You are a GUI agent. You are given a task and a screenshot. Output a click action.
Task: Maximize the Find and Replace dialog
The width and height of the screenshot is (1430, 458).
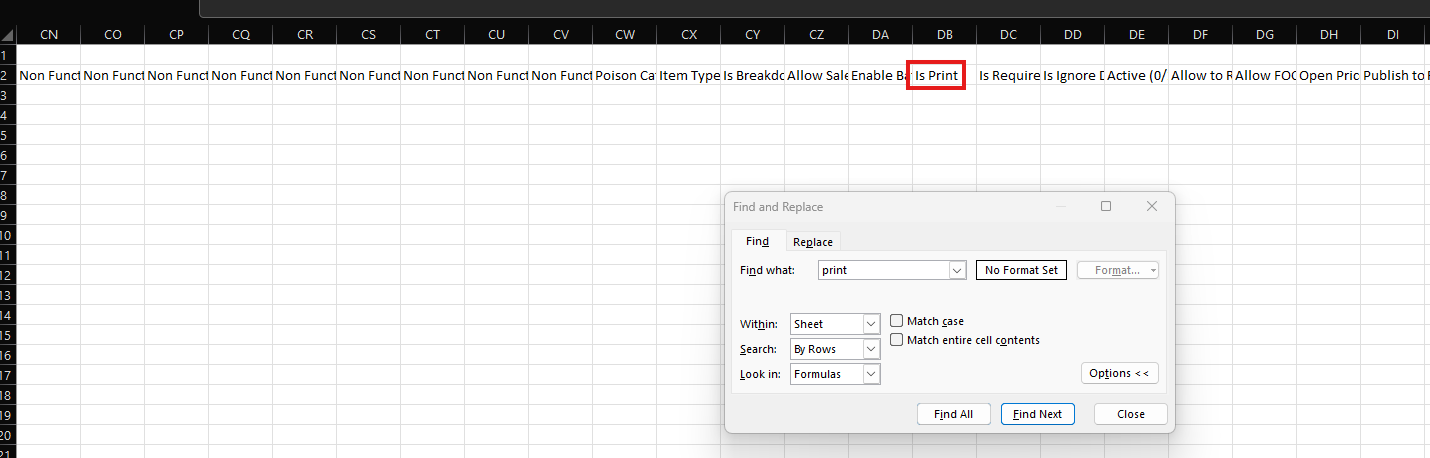pyautogui.click(x=1106, y=206)
